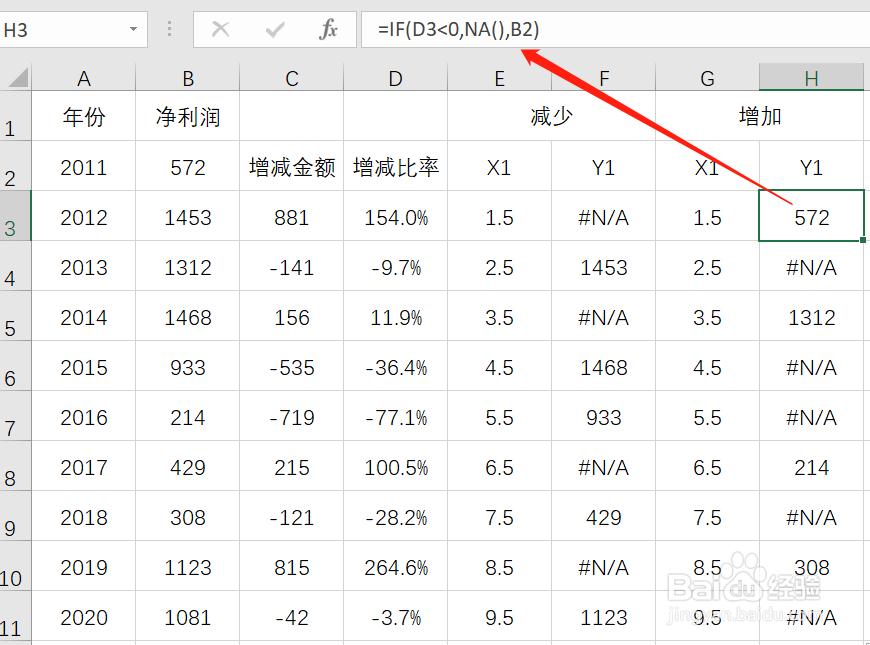The image size is (870, 645).
Task: Click the 增减金额 header cell
Action: coord(291,166)
